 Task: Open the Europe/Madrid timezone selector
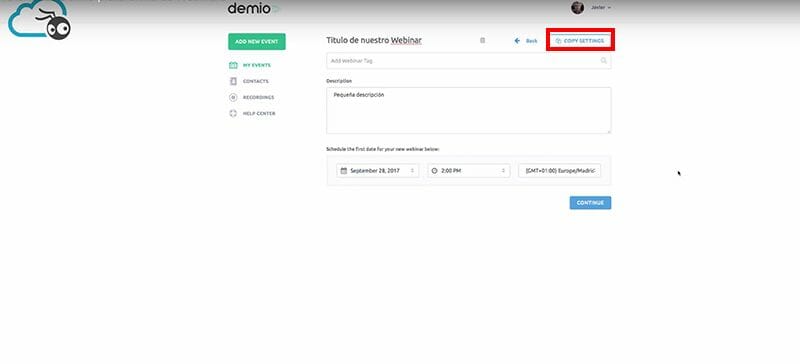[x=560, y=171]
